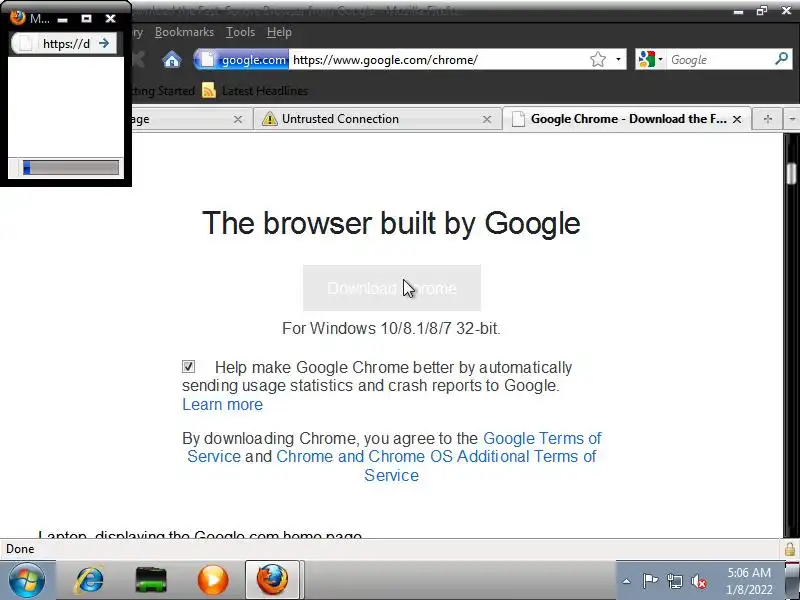Click the Firefox Home toolbar icon
800x600 pixels.
[171, 60]
